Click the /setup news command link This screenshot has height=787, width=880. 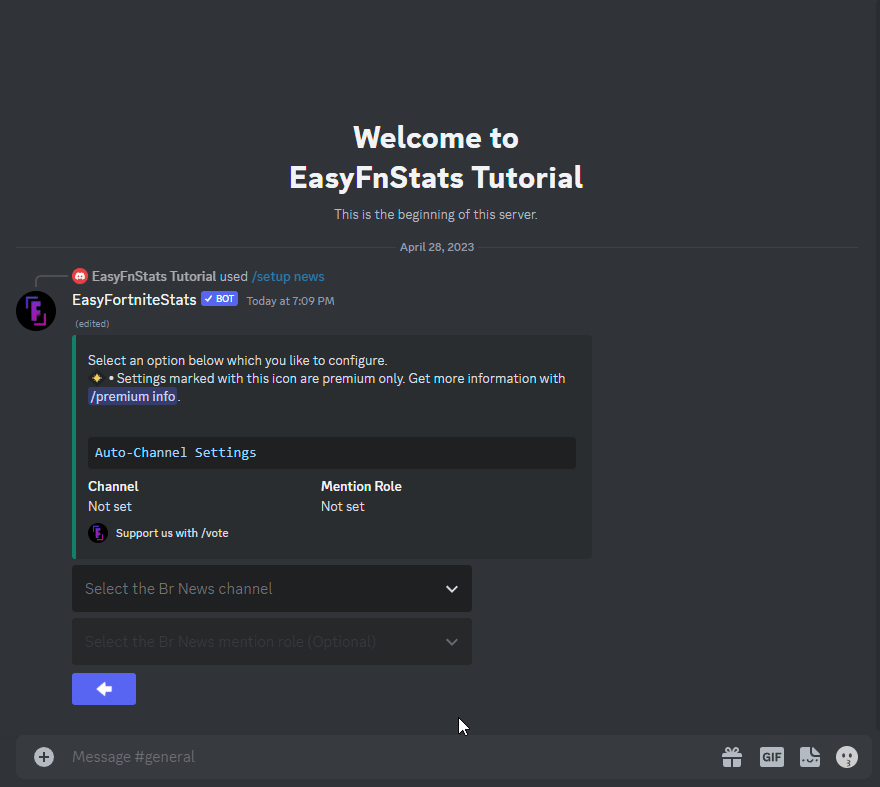coord(288,277)
